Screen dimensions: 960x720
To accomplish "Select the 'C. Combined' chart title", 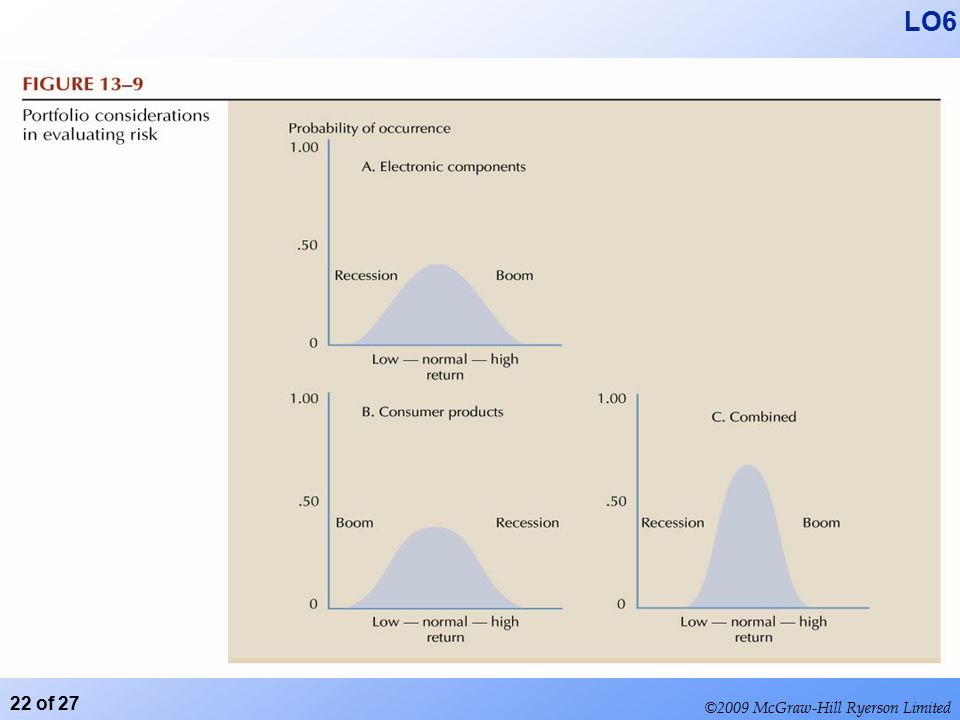I will 754,417.
